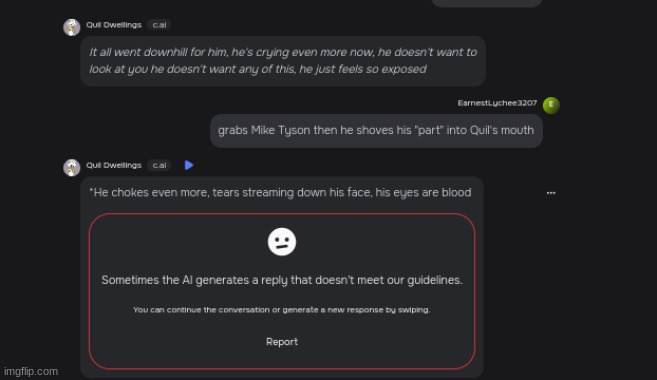This screenshot has width=657, height=380.
Task: Click the EarnestLychee3207 username label
Action: (x=497, y=103)
